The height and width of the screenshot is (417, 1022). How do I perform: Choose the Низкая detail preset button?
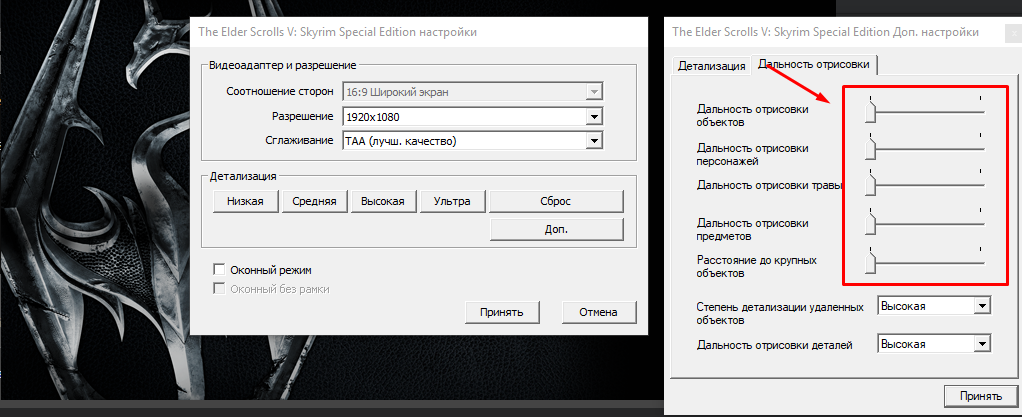[x=245, y=201]
